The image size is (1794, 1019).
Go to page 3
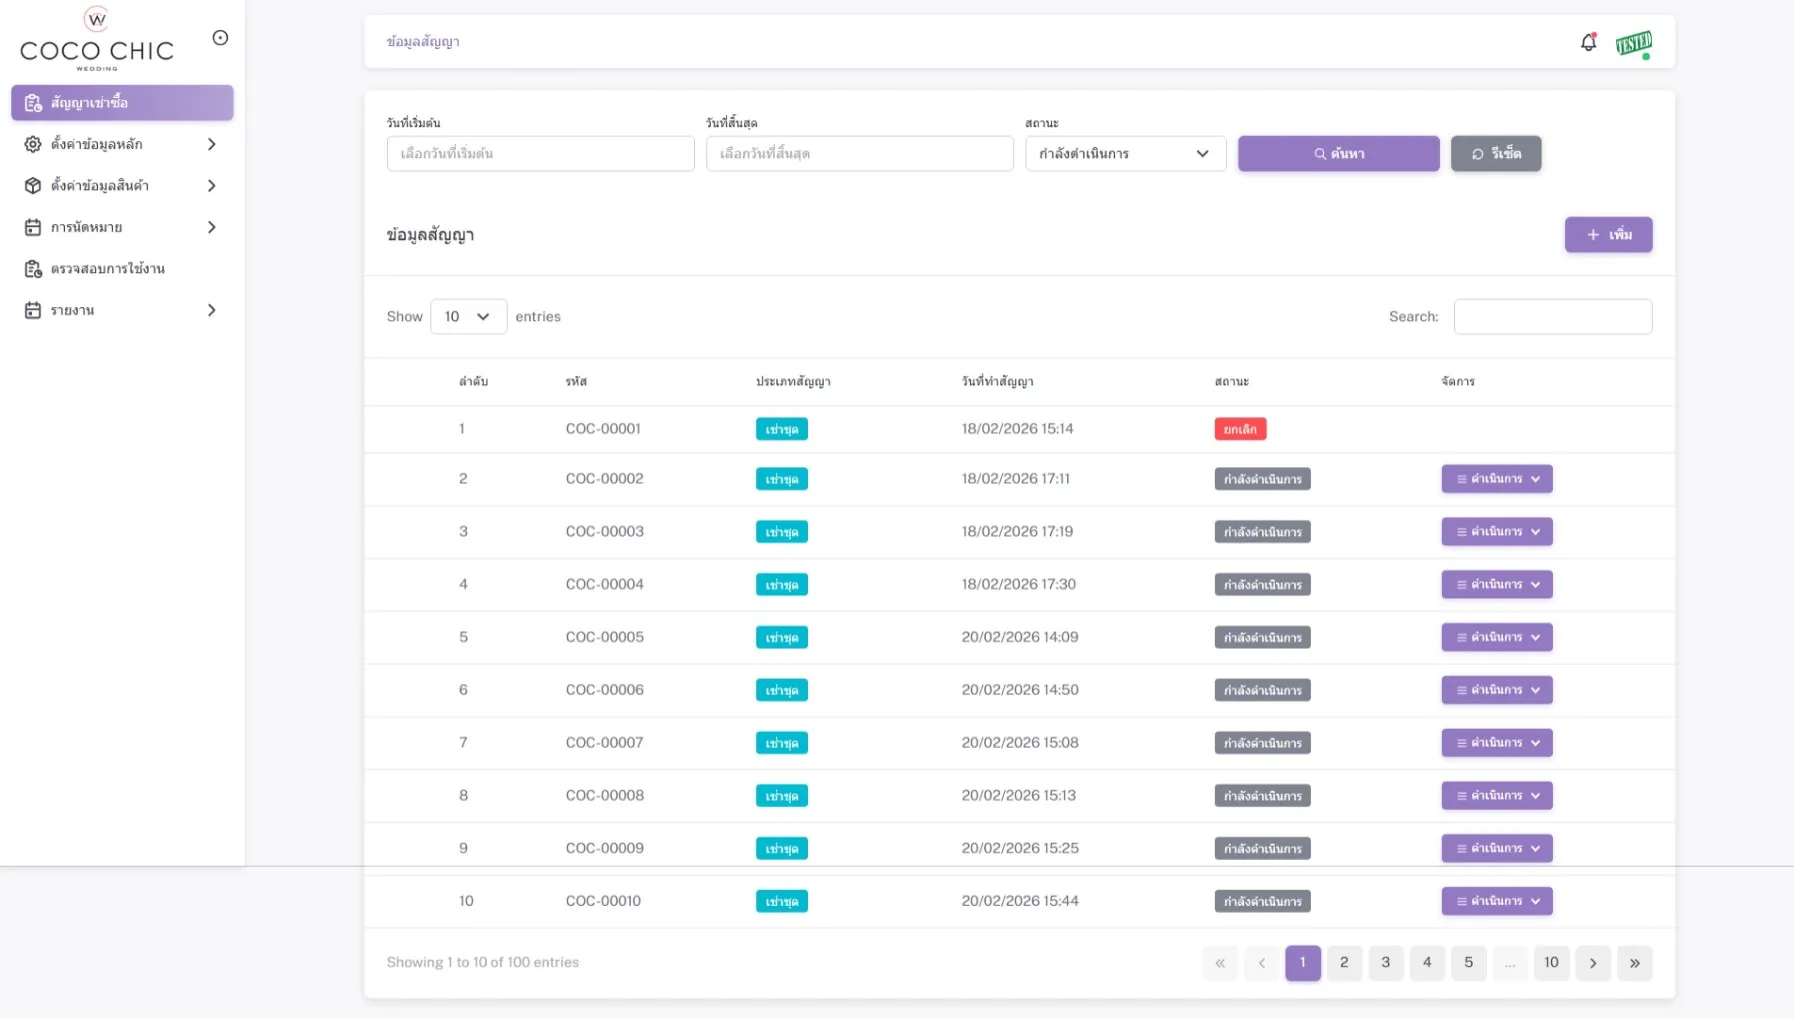(x=1385, y=963)
